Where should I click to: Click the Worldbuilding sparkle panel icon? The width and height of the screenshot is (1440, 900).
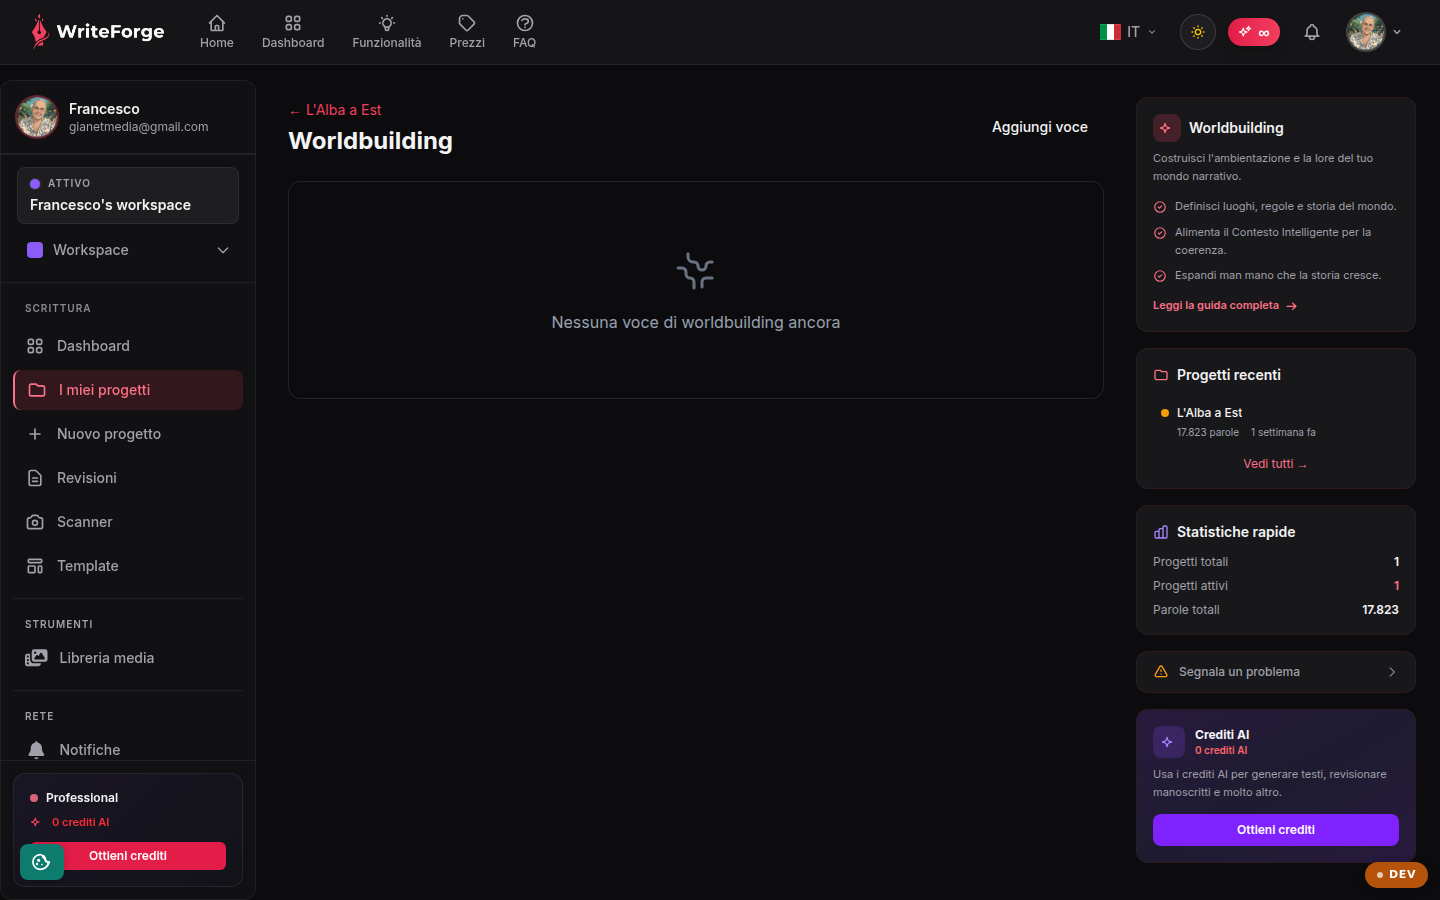click(1166, 128)
